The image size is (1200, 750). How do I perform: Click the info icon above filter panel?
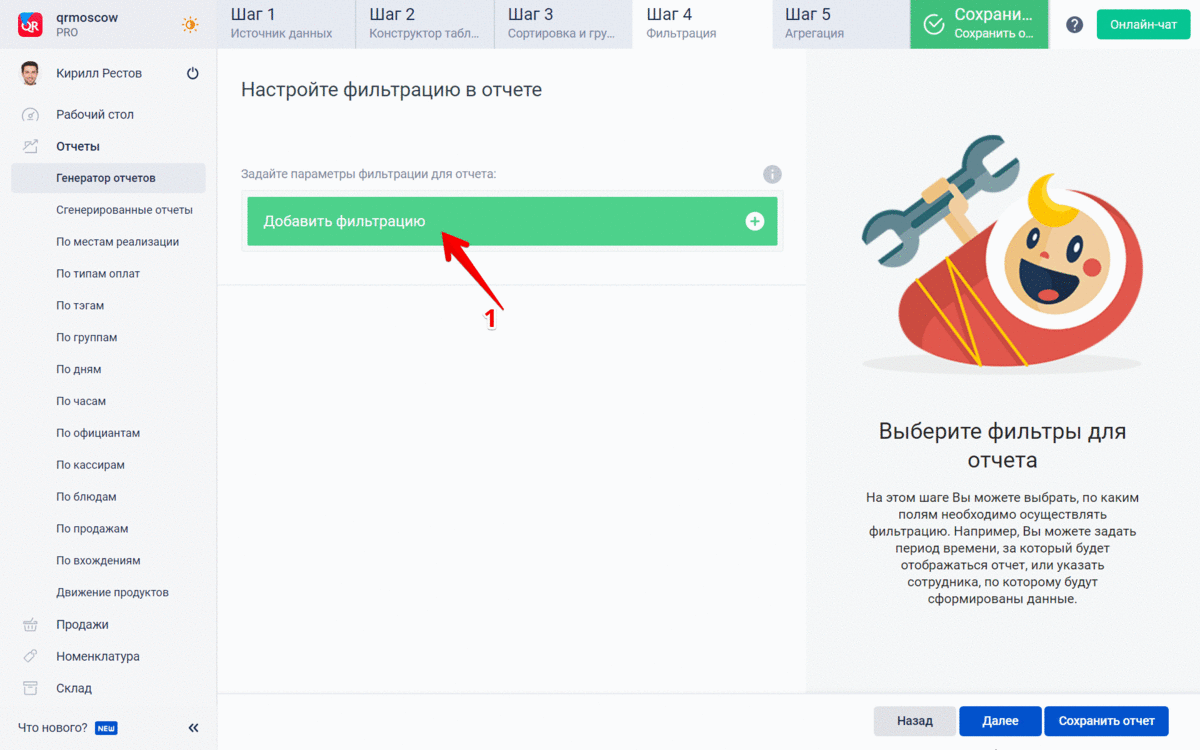[772, 174]
